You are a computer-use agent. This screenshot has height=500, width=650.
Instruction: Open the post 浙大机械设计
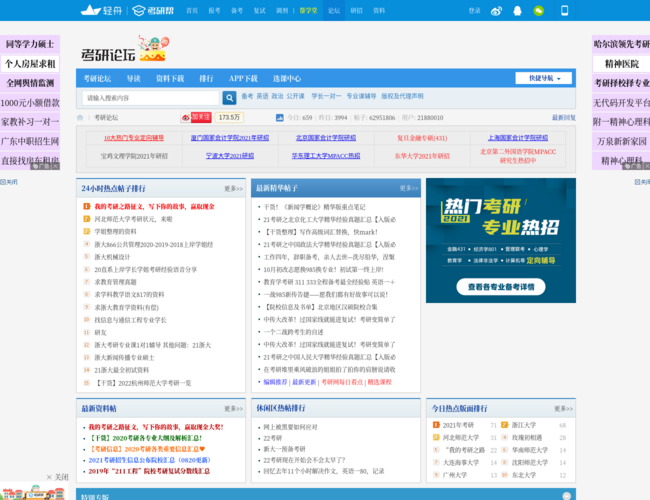point(112,257)
